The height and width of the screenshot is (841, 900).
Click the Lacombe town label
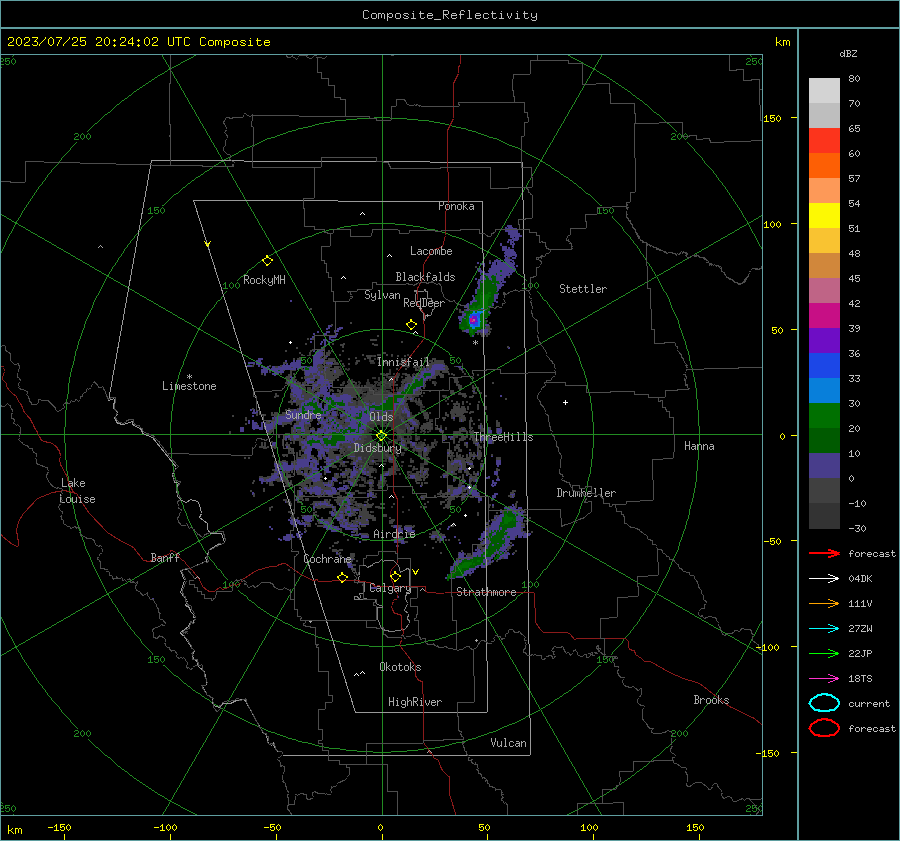point(431,251)
